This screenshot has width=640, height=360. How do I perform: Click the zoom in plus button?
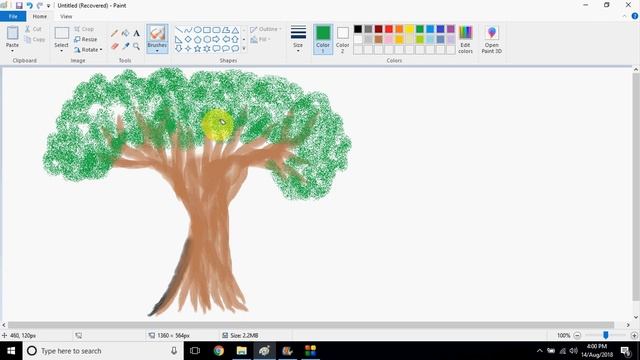pos(634,335)
